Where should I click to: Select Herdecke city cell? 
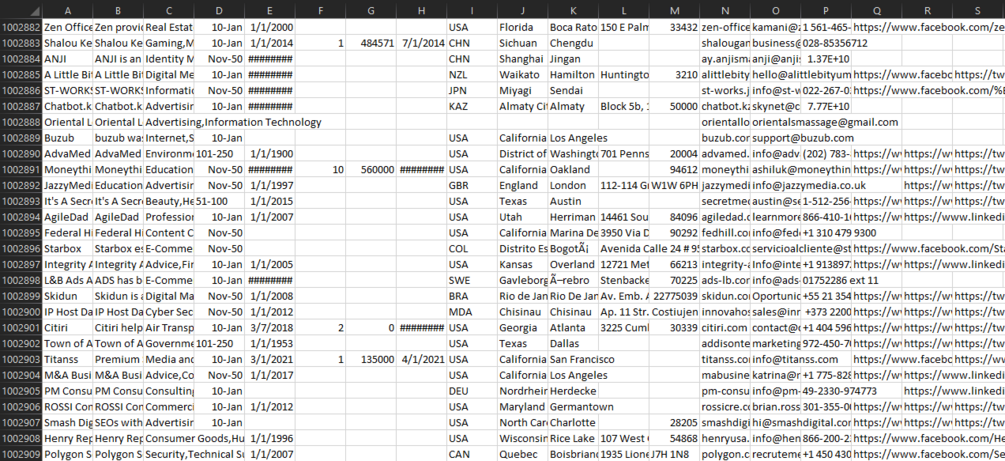pyautogui.click(x=573, y=391)
